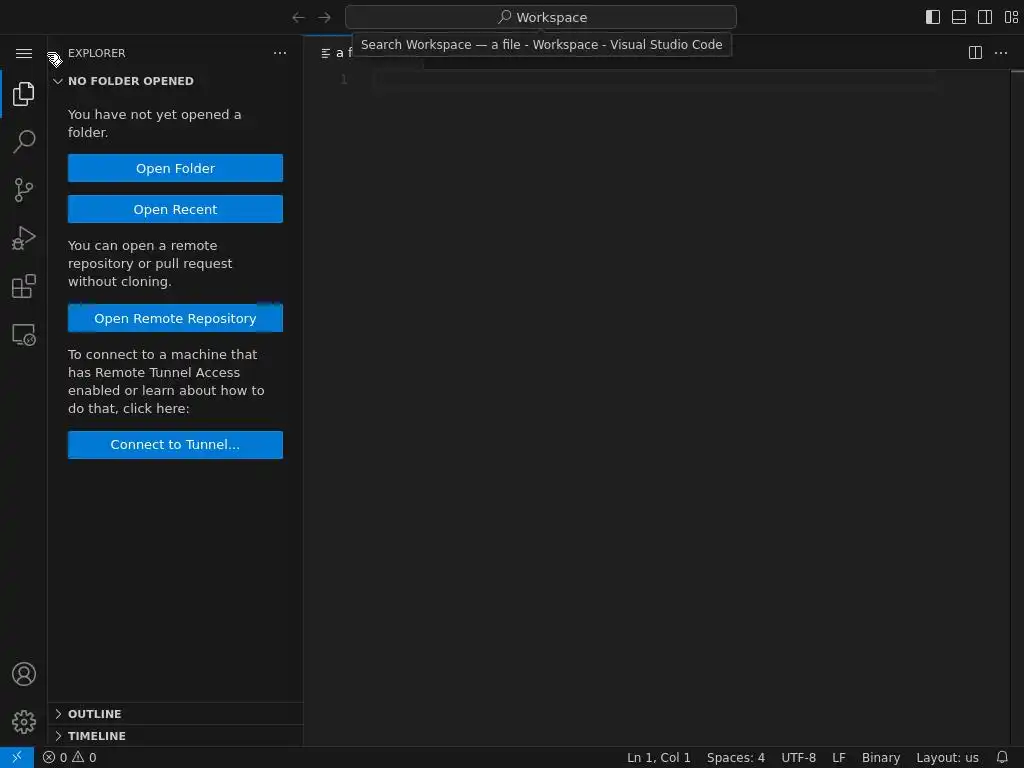Open the Manage gear menu
The height and width of the screenshot is (768, 1024).
(24, 722)
